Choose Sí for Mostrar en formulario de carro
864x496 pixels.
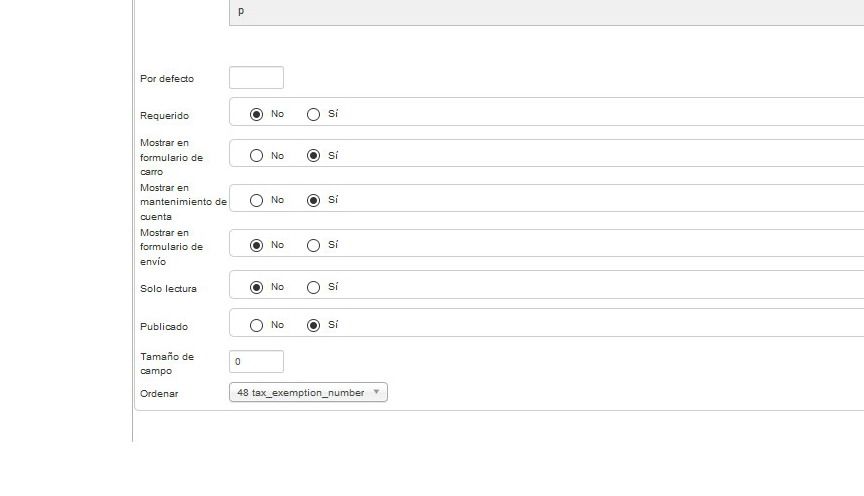[314, 156]
